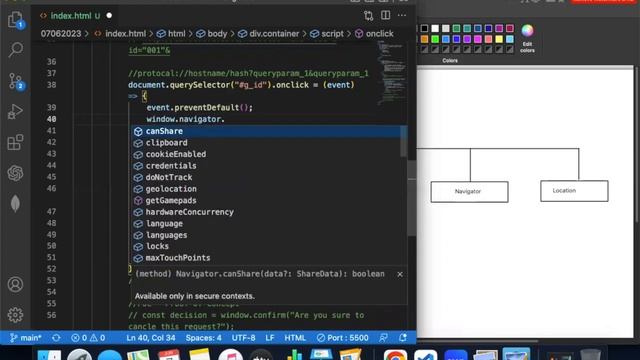The image size is (640, 360).
Task: Open the Search view in the activity bar
Action: (x=16, y=50)
